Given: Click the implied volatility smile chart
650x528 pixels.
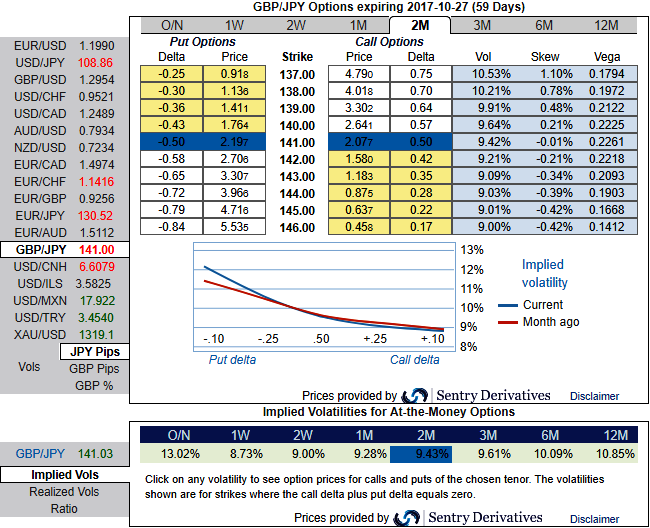Looking at the screenshot, I should [324, 297].
